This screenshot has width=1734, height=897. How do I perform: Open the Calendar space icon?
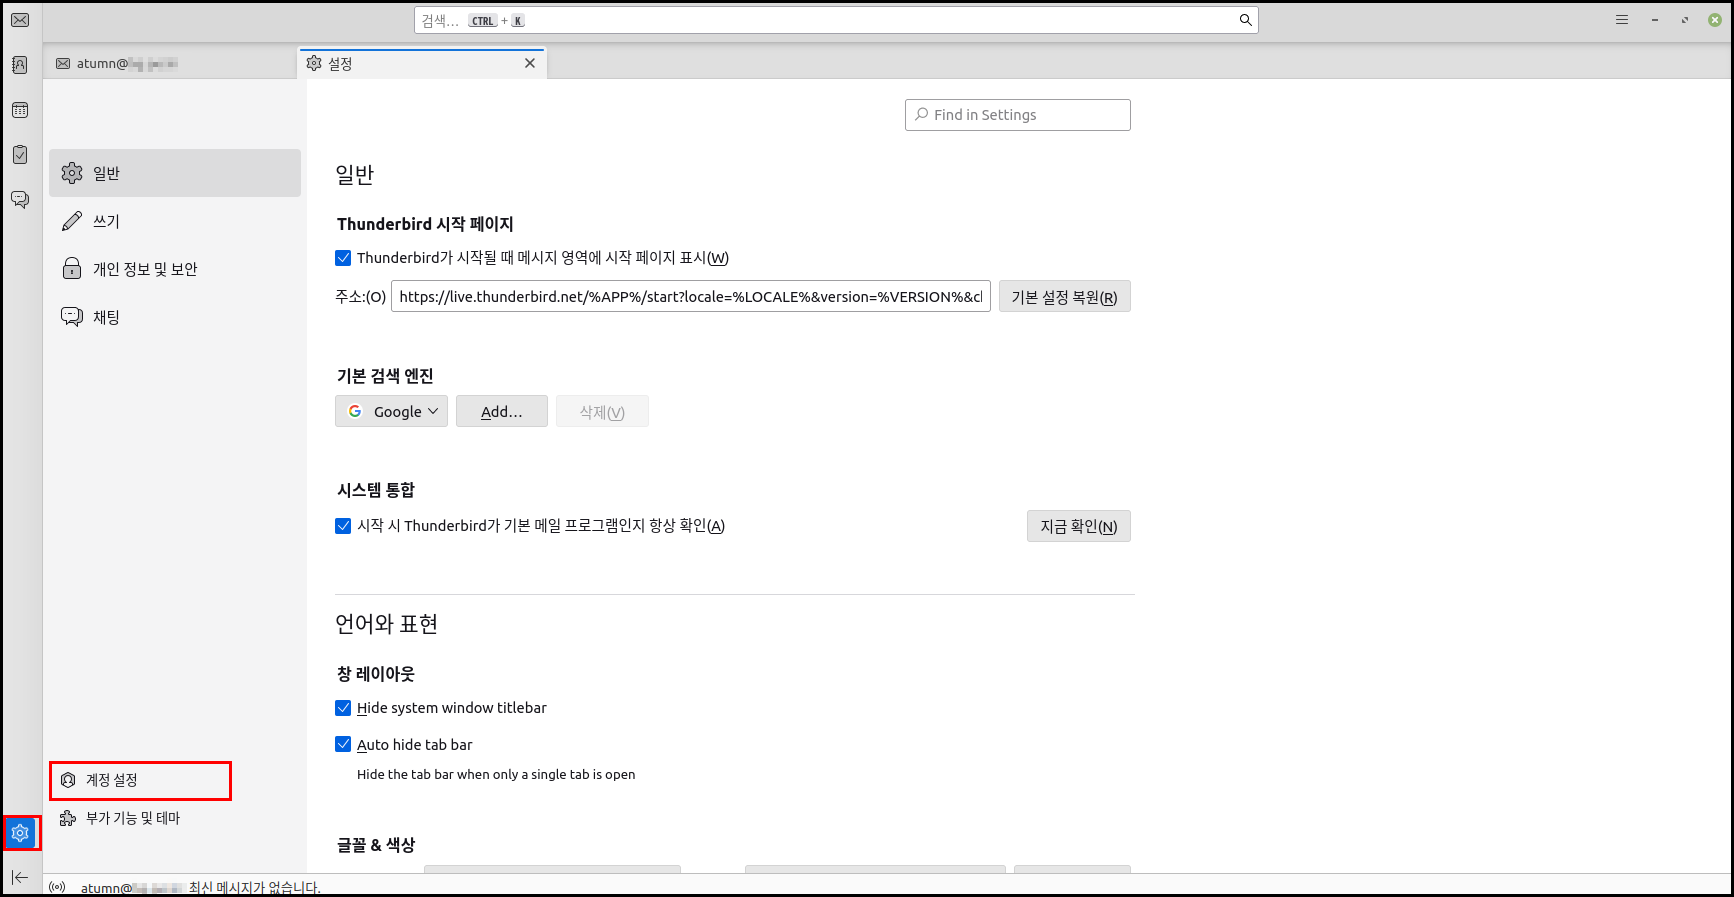point(20,110)
